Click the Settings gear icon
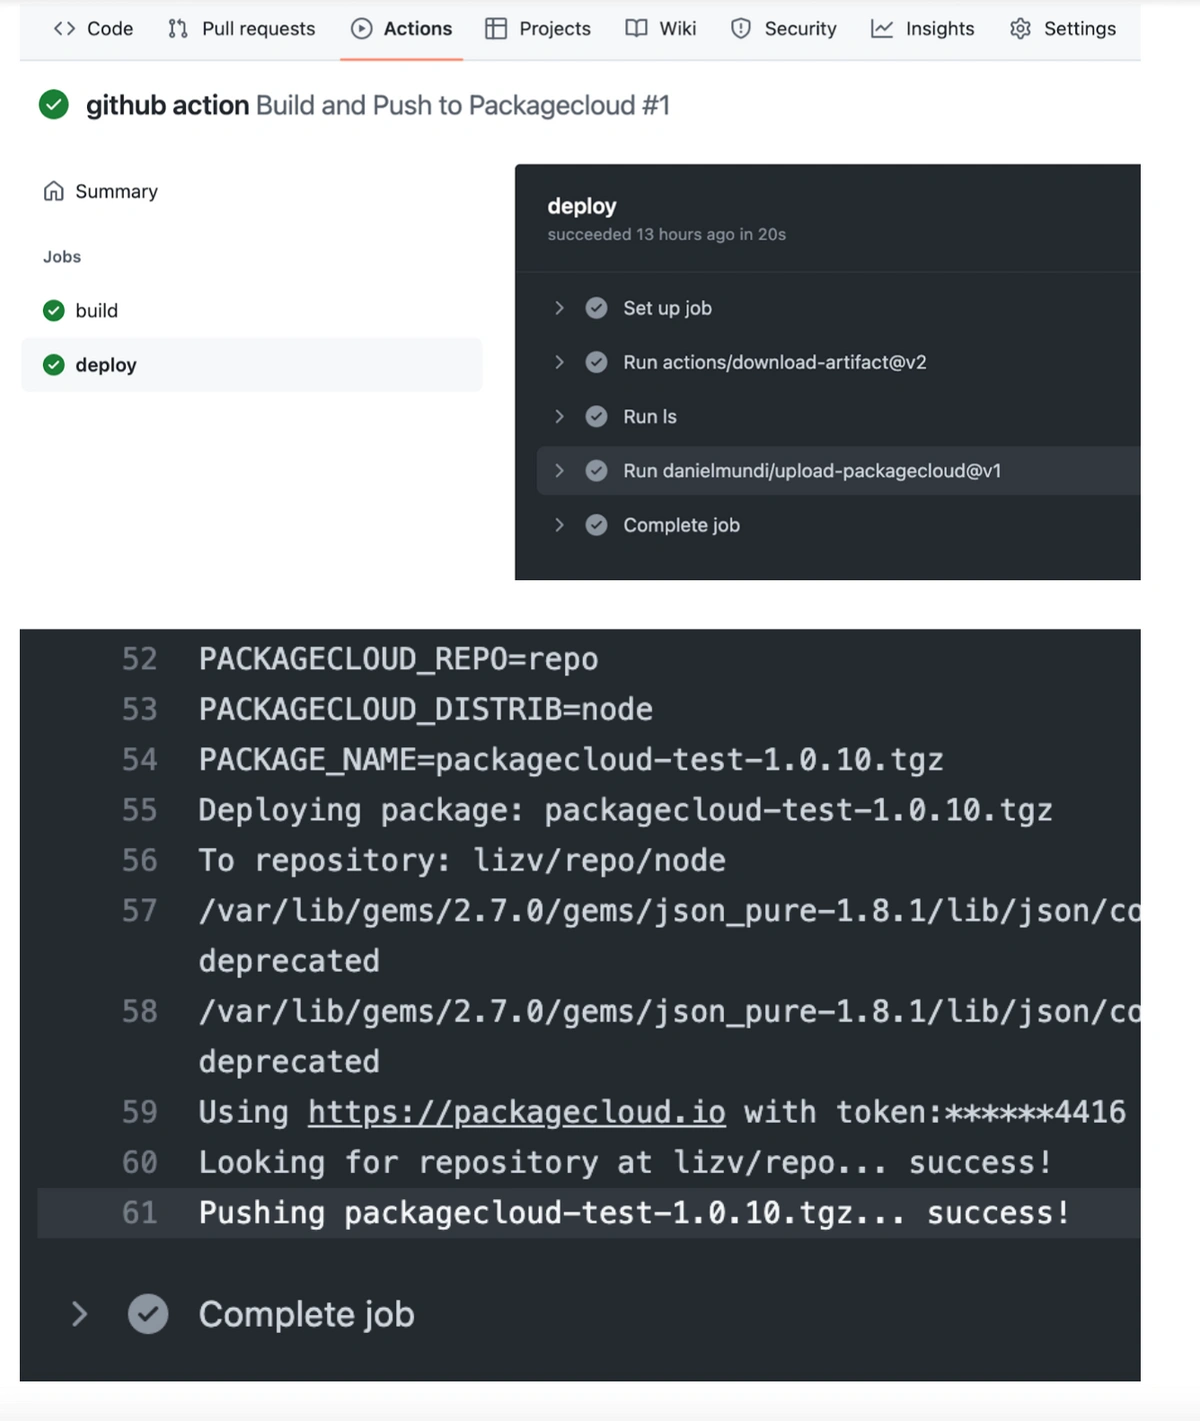 pyautogui.click(x=1020, y=29)
